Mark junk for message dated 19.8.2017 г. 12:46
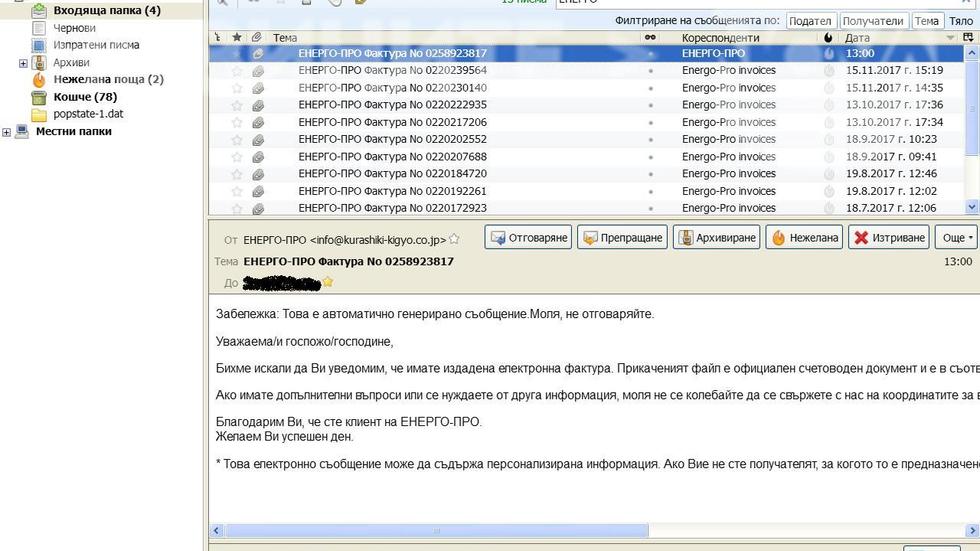The width and height of the screenshot is (980, 551). [829, 174]
